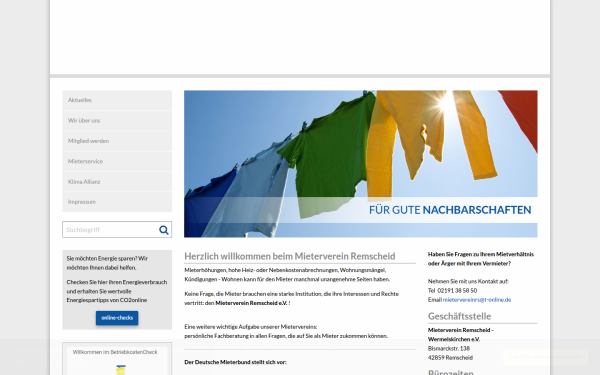Click heading Herzlich willkommen beim Mieterverein Remscheid

click(290, 256)
